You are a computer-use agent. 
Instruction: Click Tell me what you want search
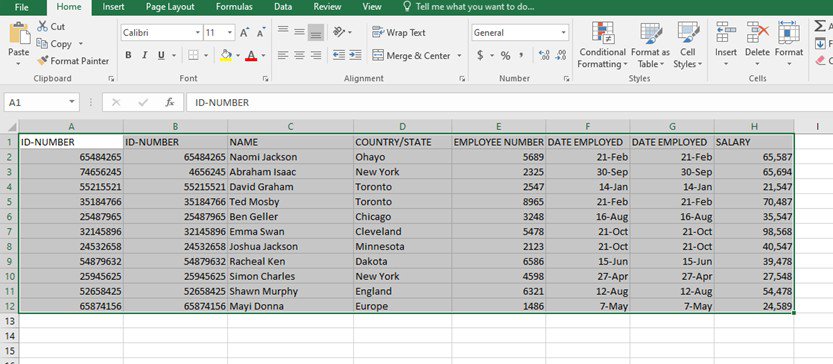(468, 7)
